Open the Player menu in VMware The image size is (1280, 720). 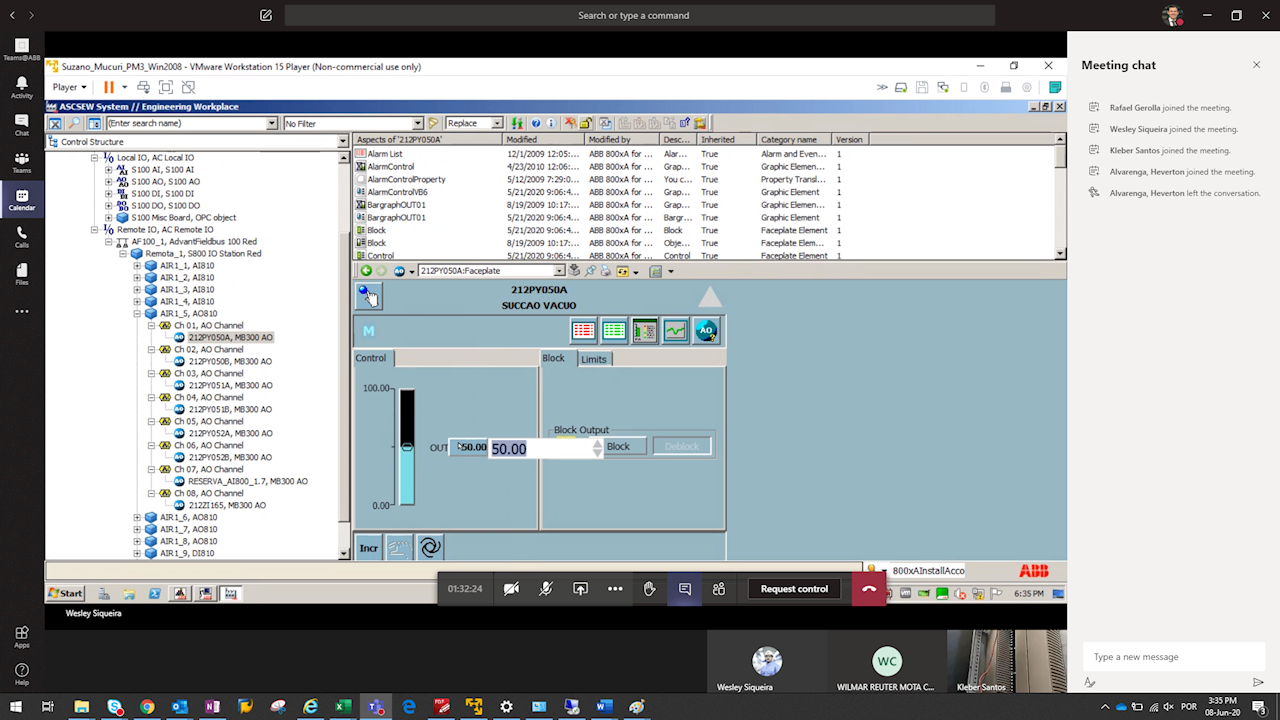pyautogui.click(x=69, y=87)
